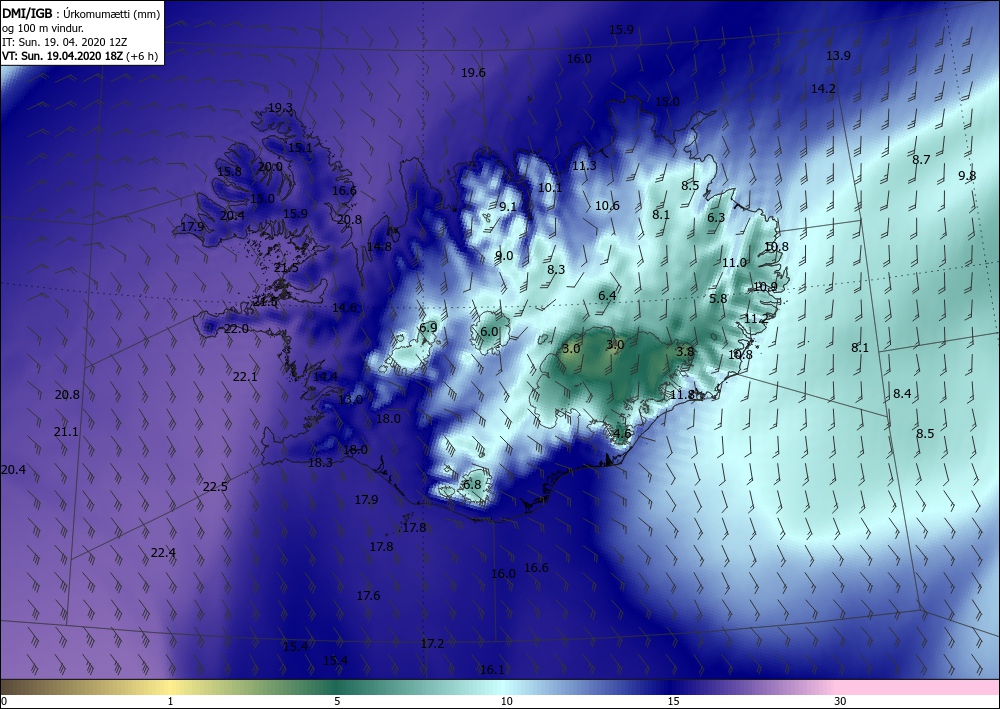
Task: Click the 14.2 value label
Action: click(x=823, y=89)
